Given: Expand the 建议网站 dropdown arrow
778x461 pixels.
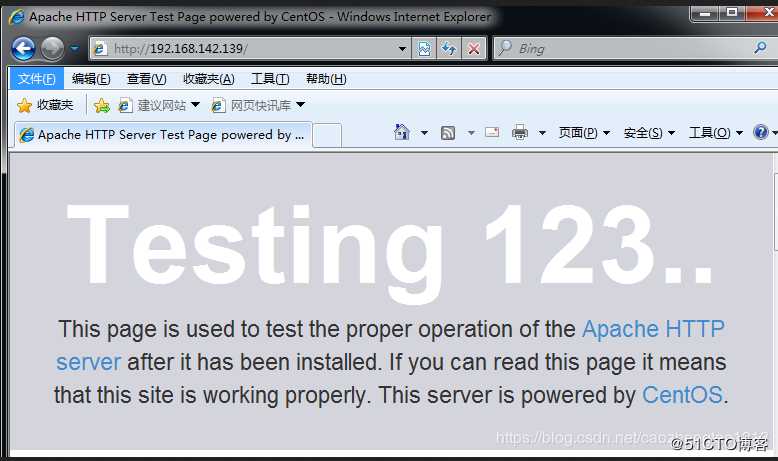Looking at the screenshot, I should coord(195,105).
